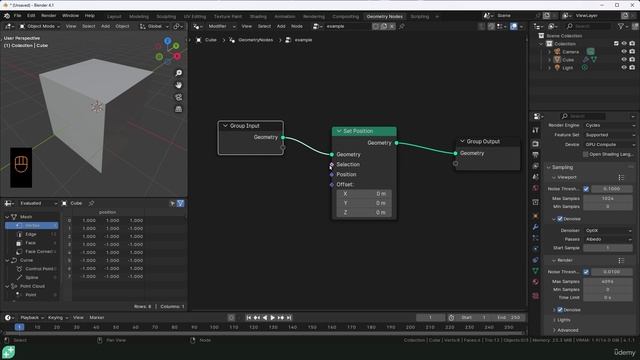Open Object properties tab icon
Image resolution: width=640 pixels, height=360 pixels.
click(536, 216)
